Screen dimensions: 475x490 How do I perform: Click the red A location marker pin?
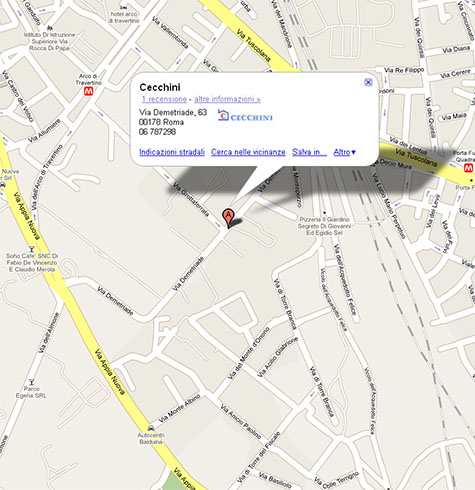coord(228,218)
